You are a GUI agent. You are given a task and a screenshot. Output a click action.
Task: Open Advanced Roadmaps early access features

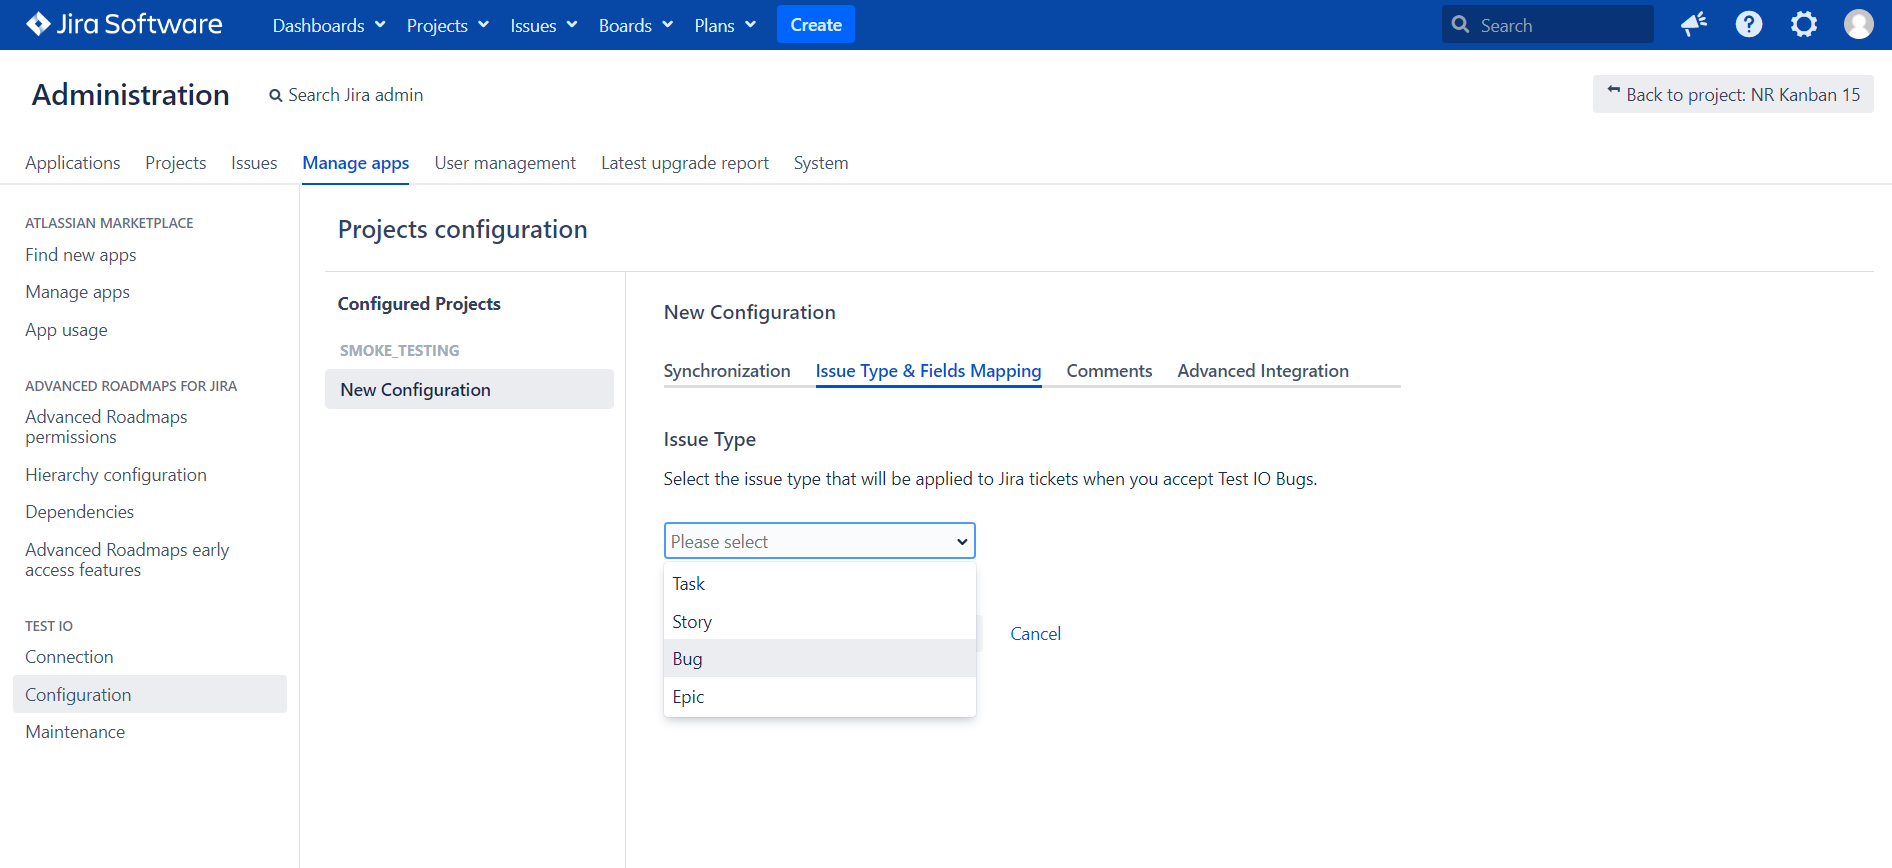click(x=127, y=560)
